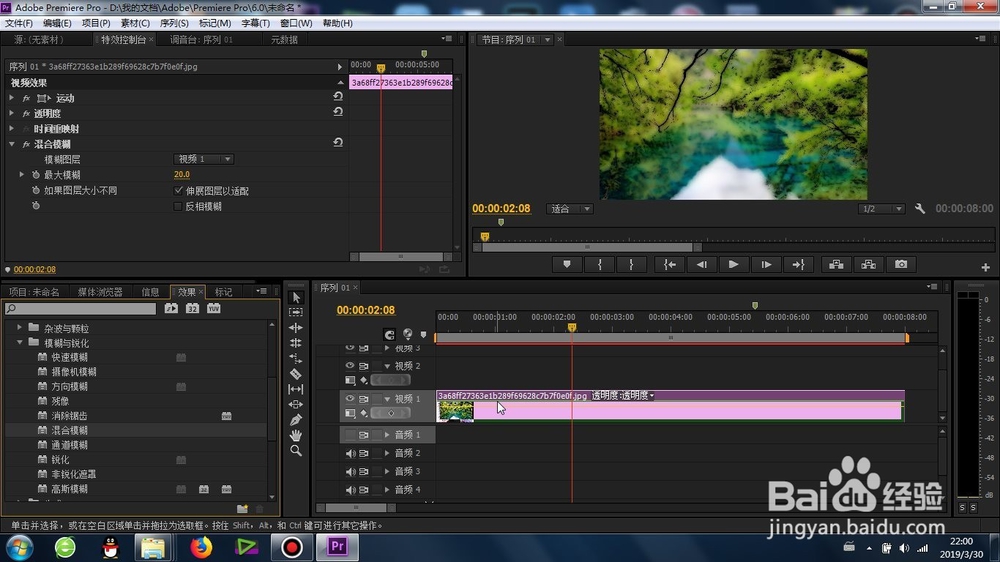Select 高斯模糊 effect
This screenshot has height=562, width=1000.
pos(69,489)
